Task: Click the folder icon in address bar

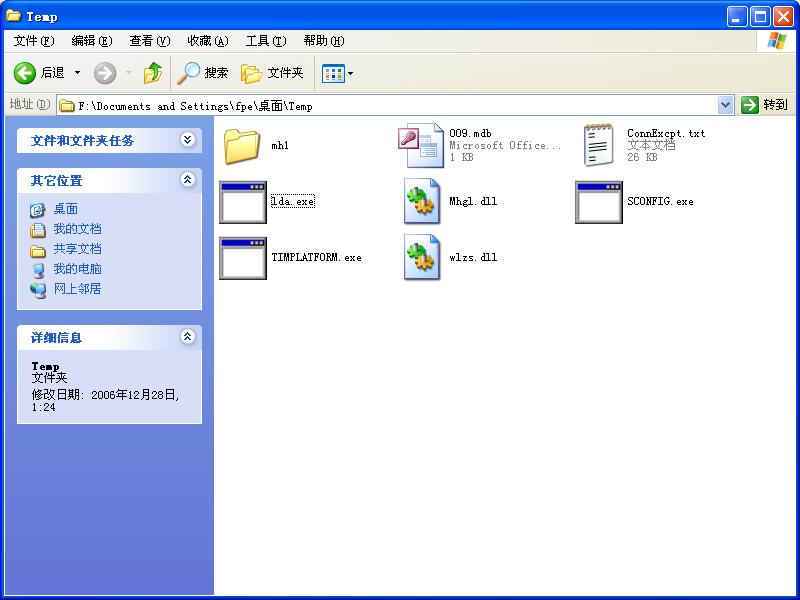Action: (67, 106)
